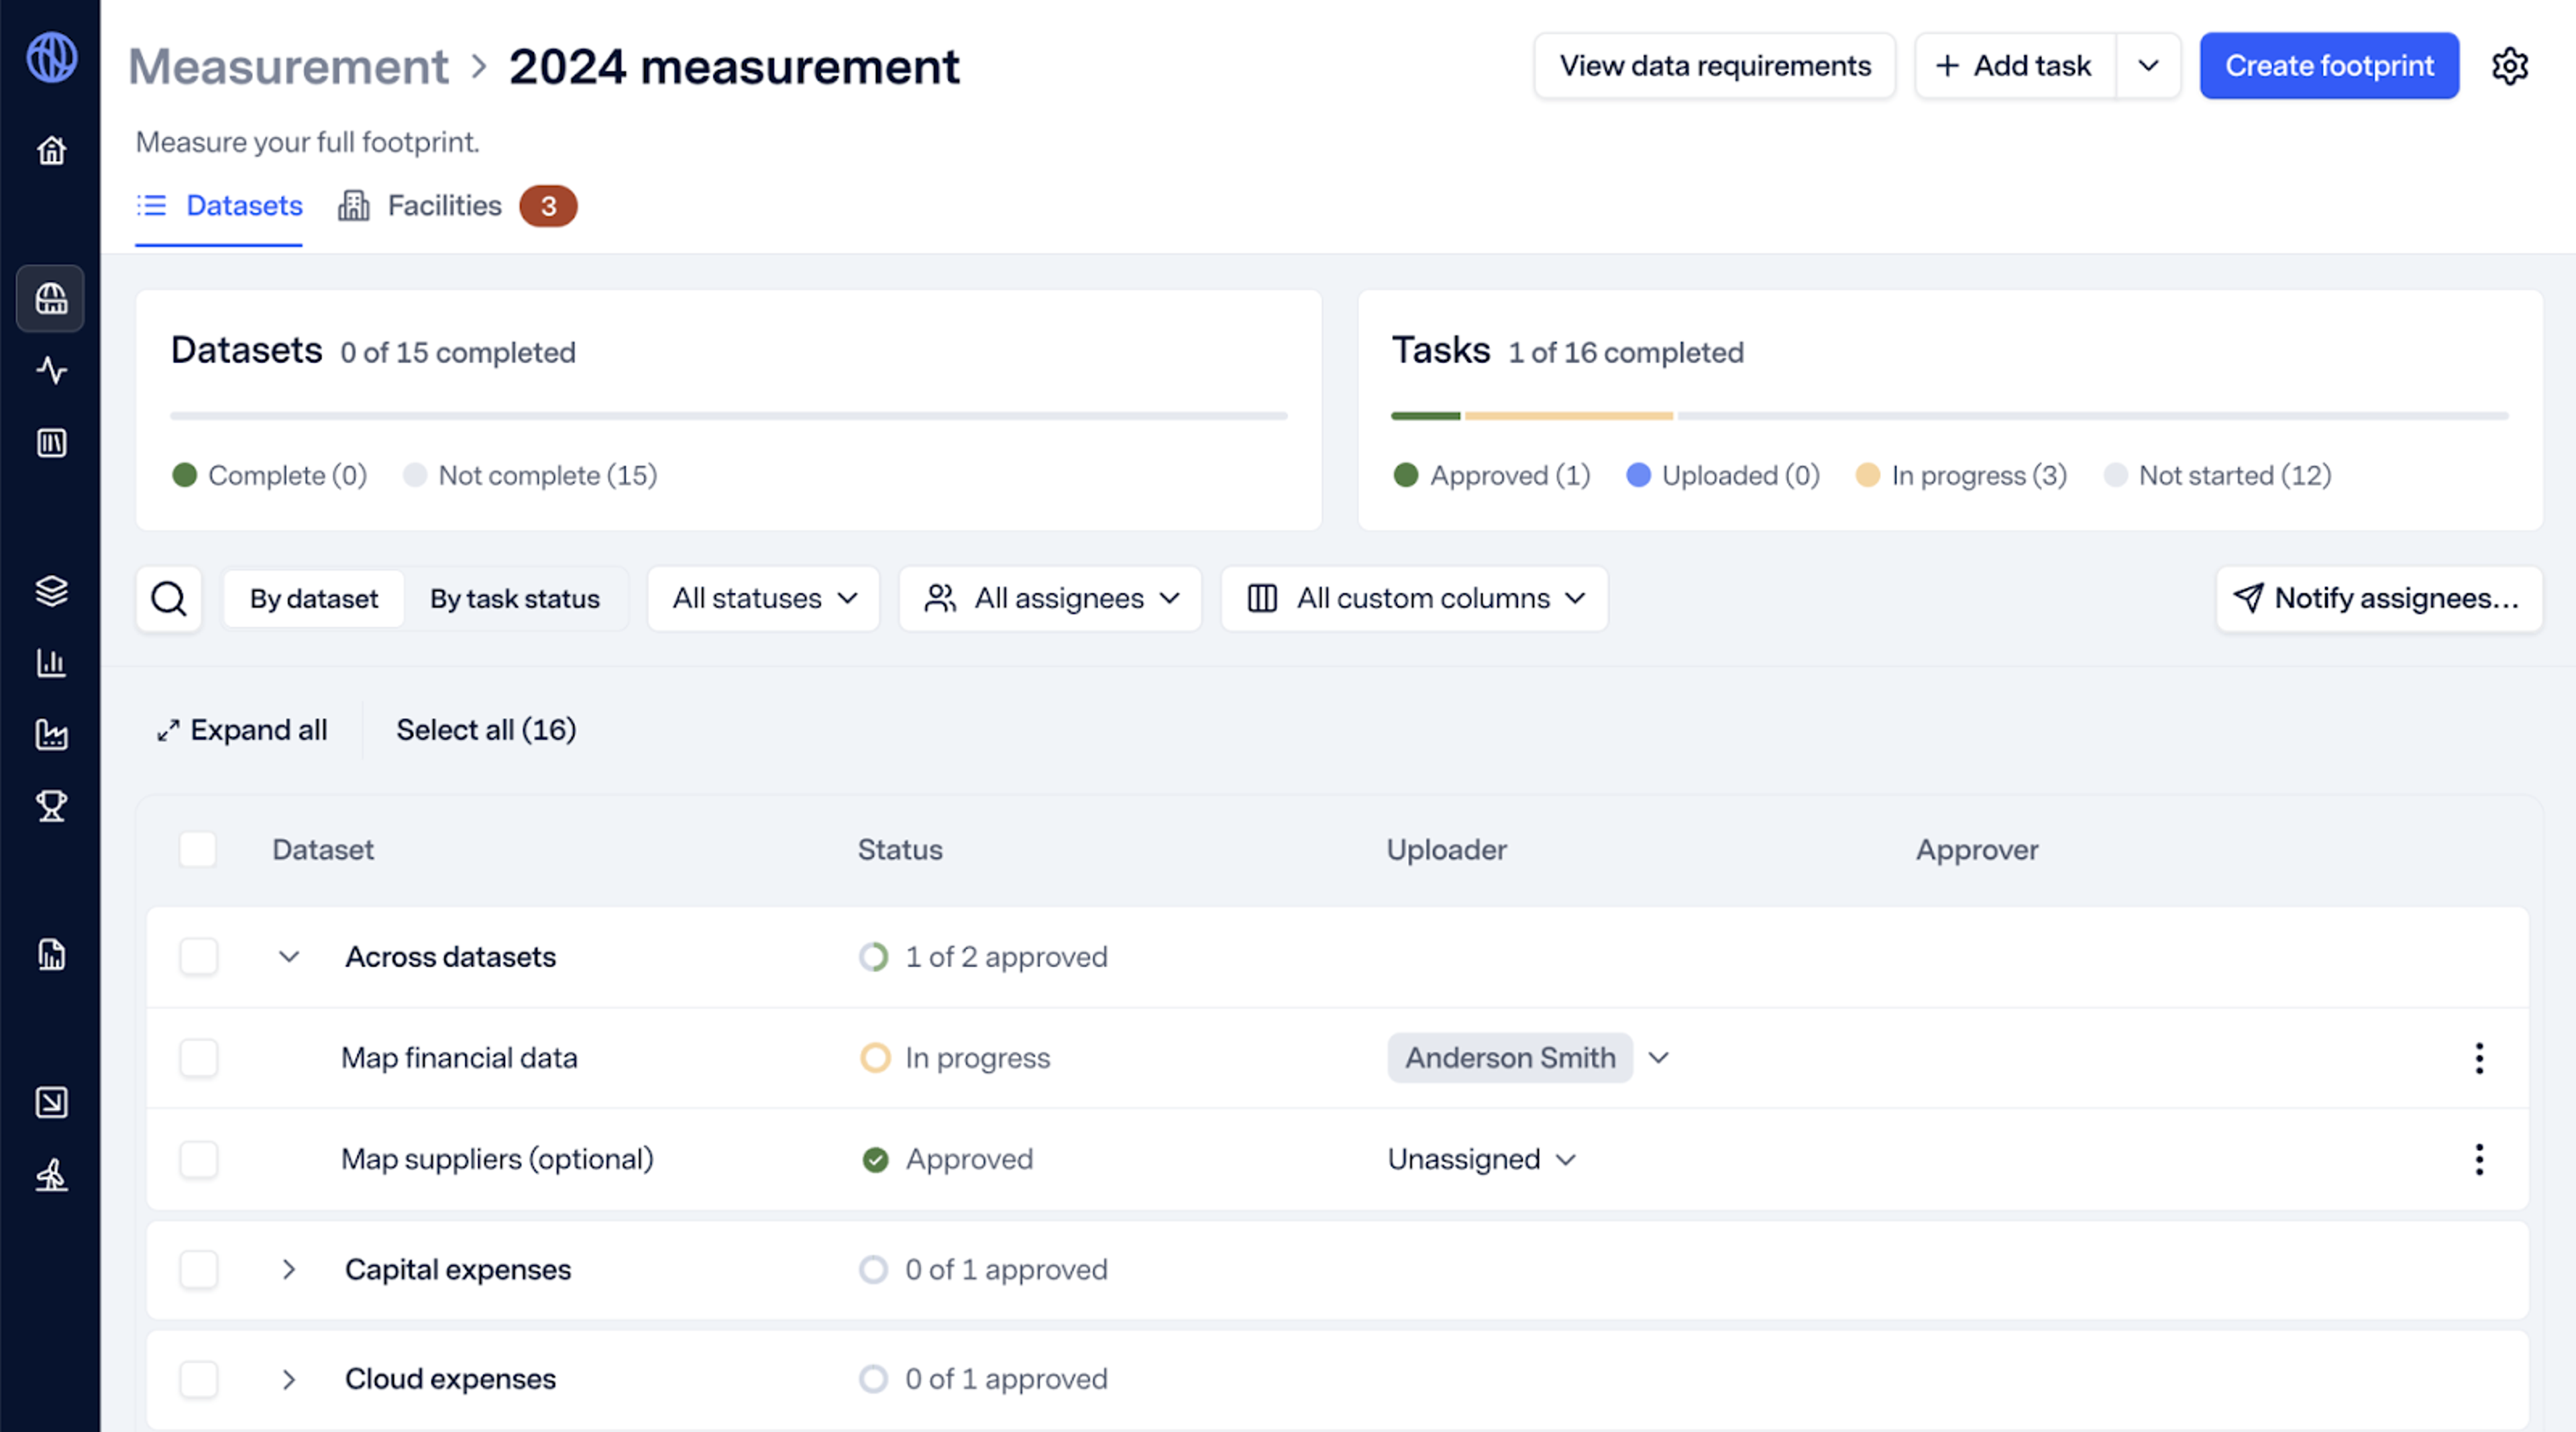
Task: Tick the Capital expenses row checkbox
Action: (x=198, y=1269)
